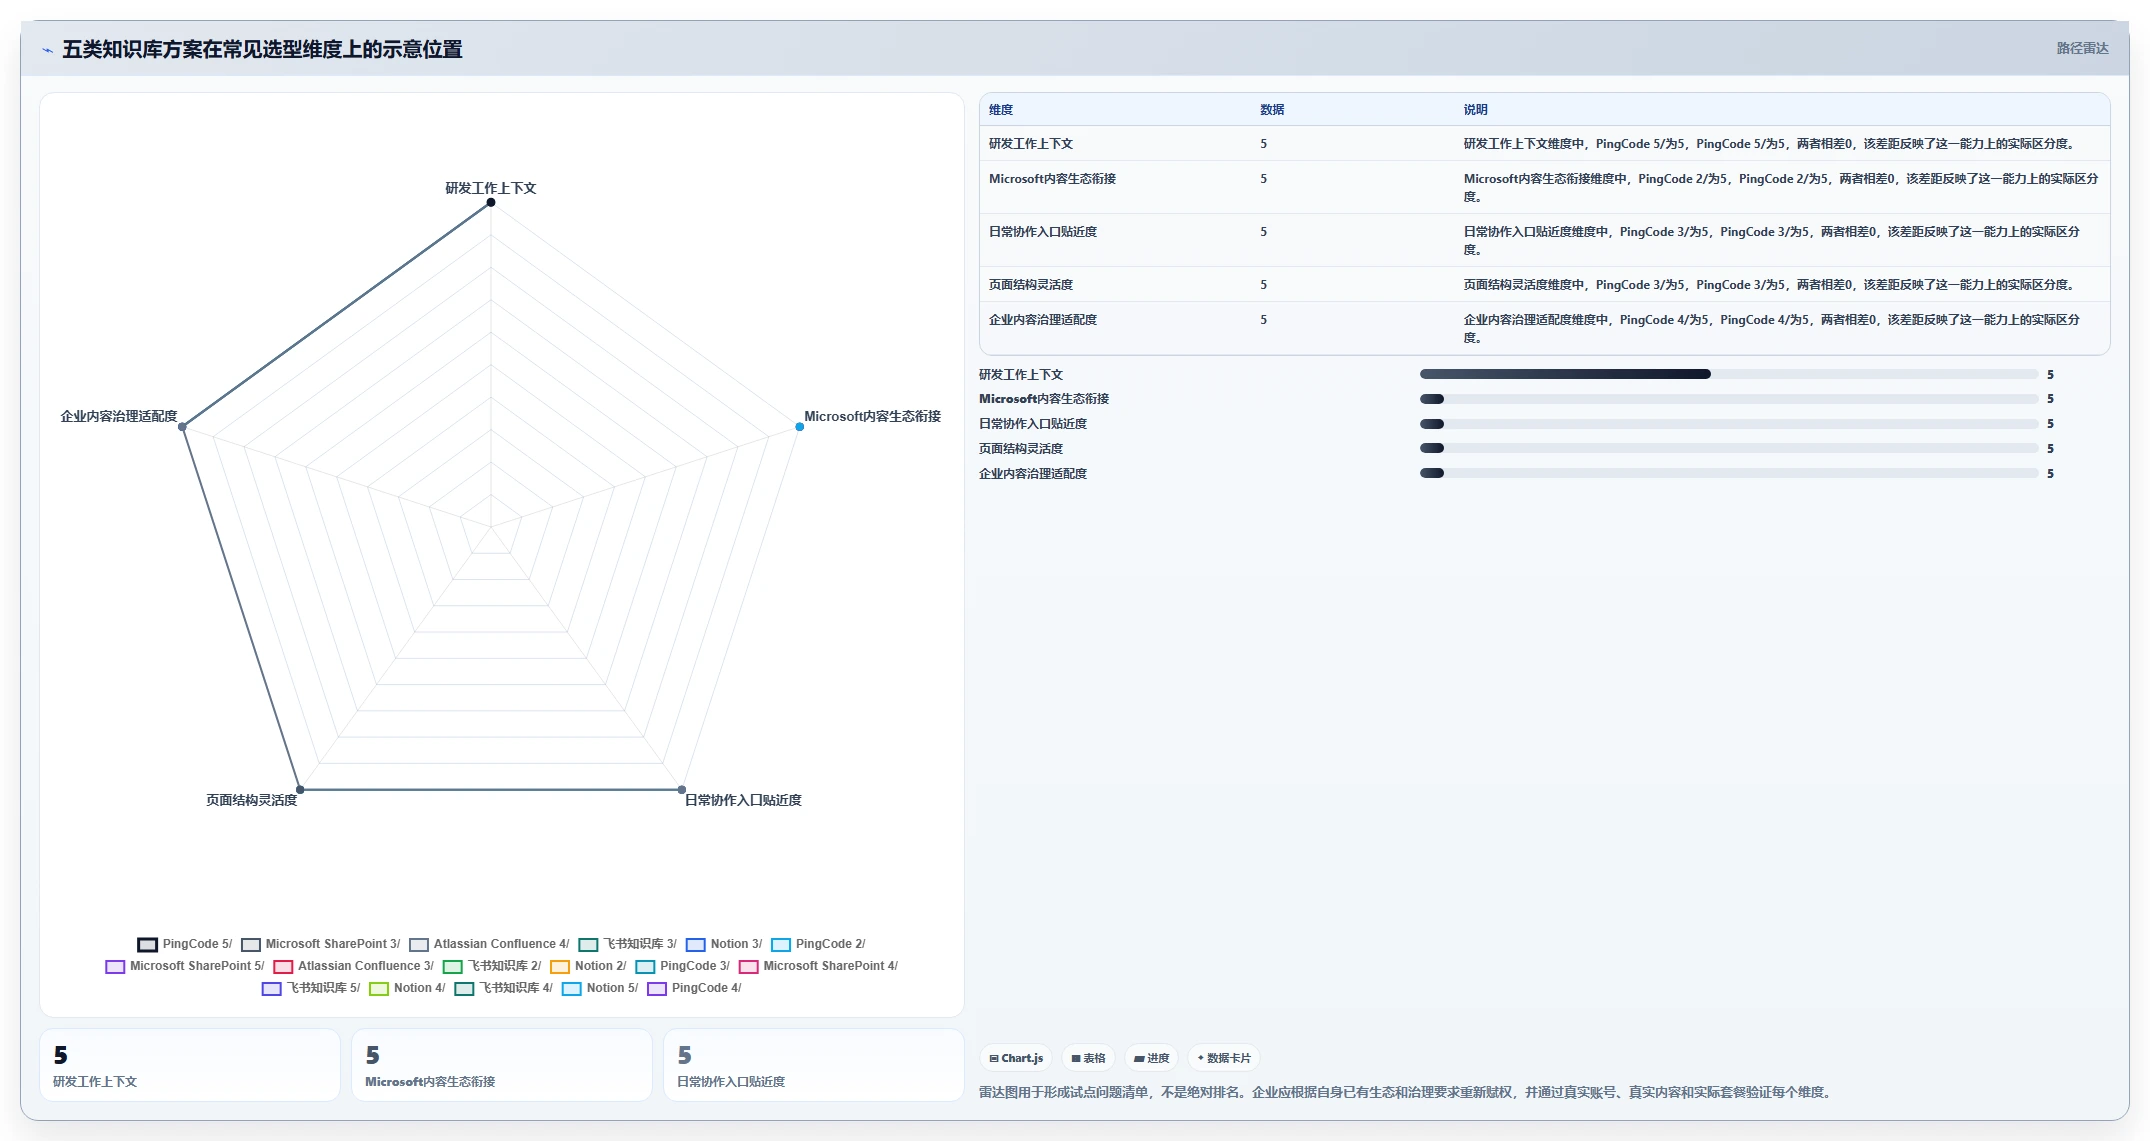Open the 研发工作上下文 data card
2150x1141 pixels.
[x=190, y=1065]
